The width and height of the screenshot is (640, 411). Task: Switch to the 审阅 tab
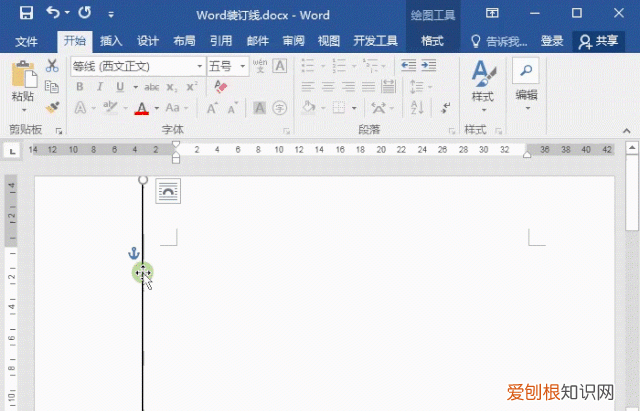(x=293, y=41)
